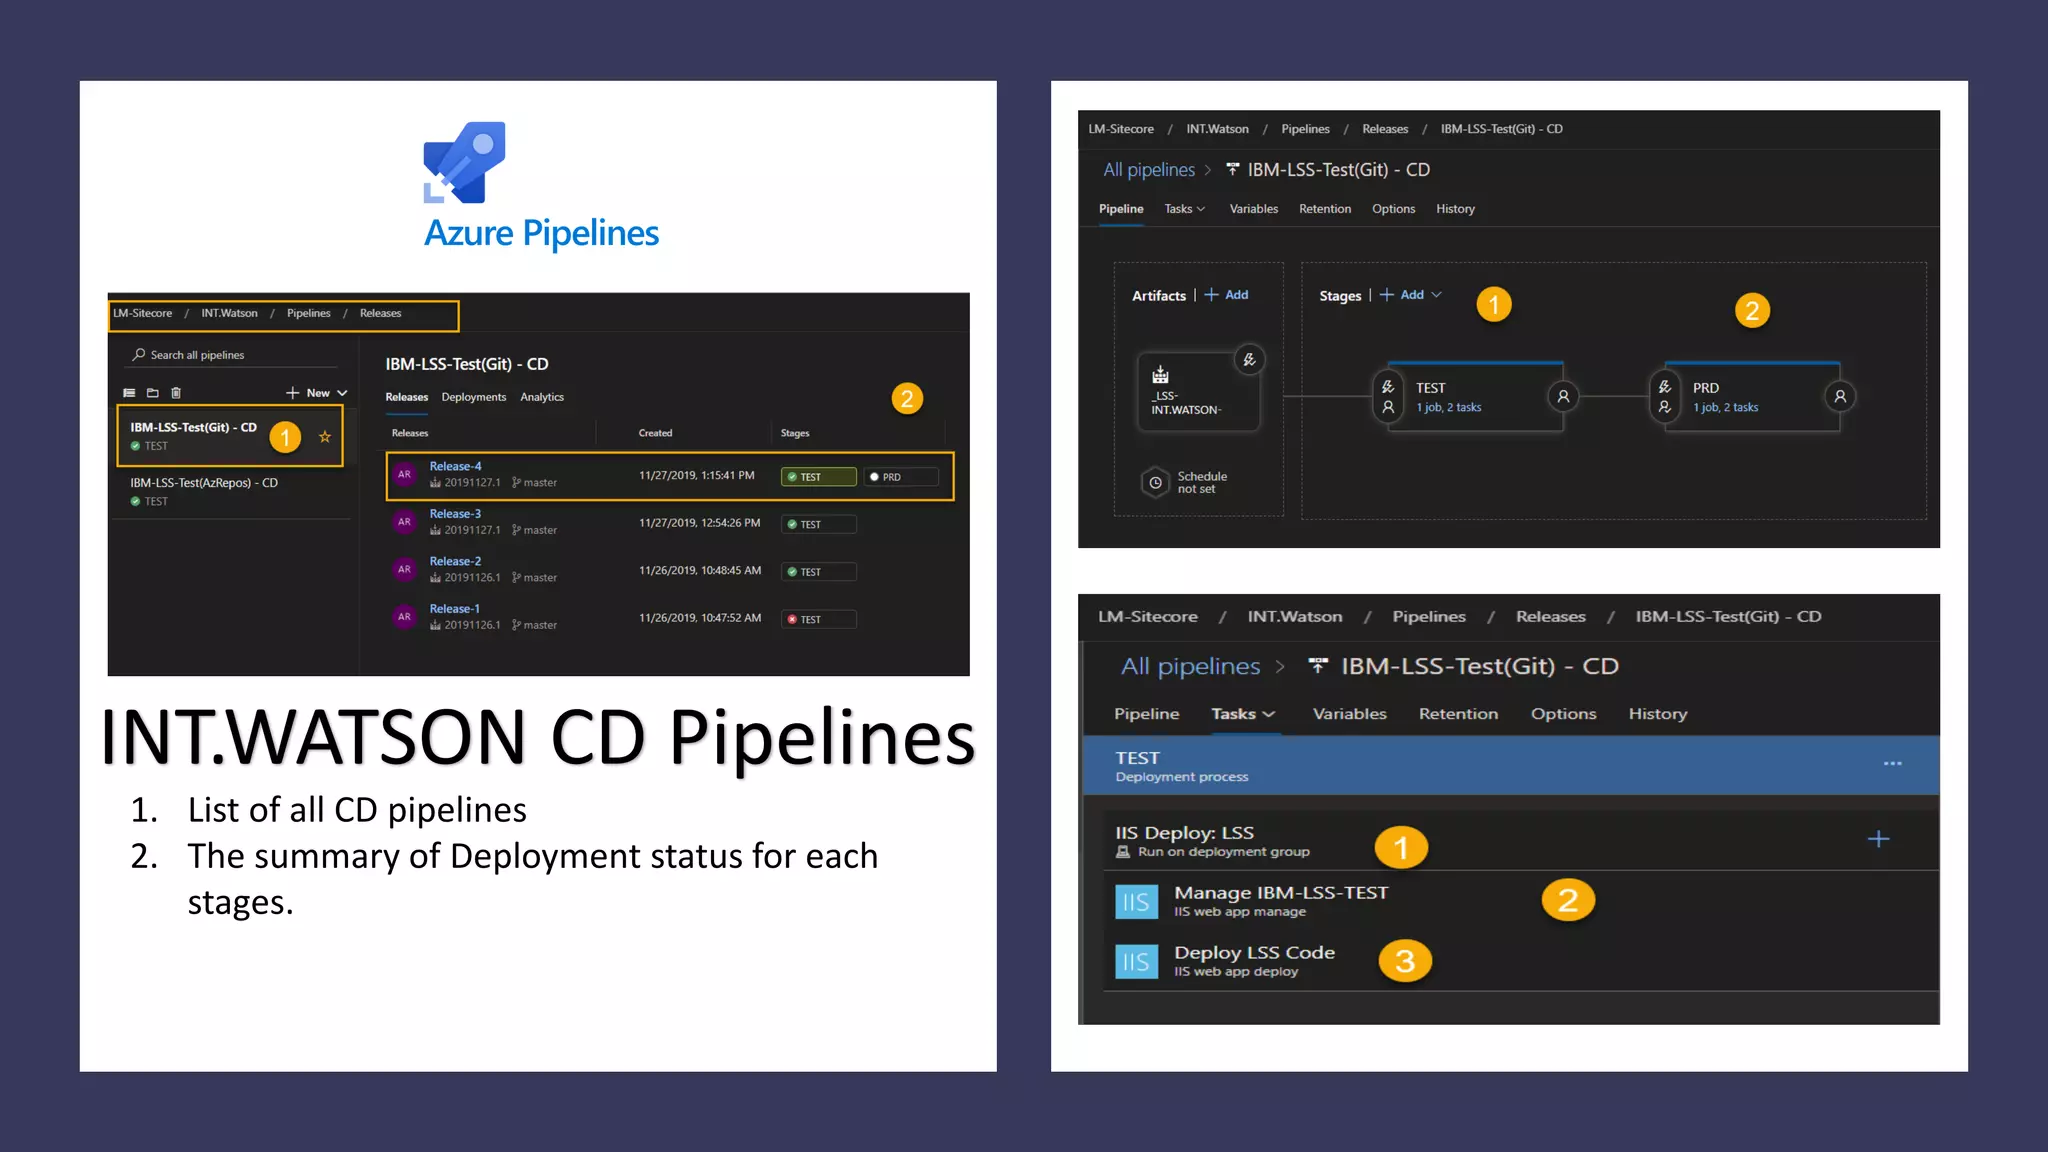
Task: Open post-deployment conditions on the PRD stage
Action: point(1840,397)
